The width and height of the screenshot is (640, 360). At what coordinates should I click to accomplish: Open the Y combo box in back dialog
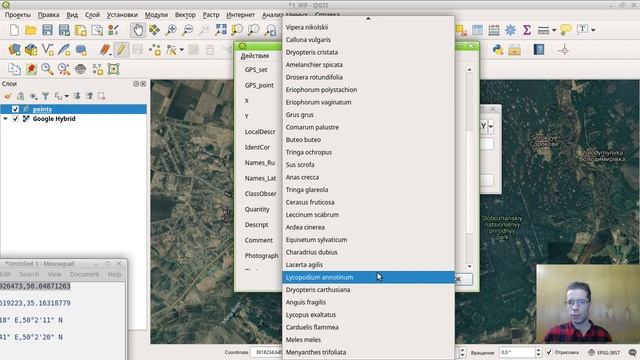487,127
